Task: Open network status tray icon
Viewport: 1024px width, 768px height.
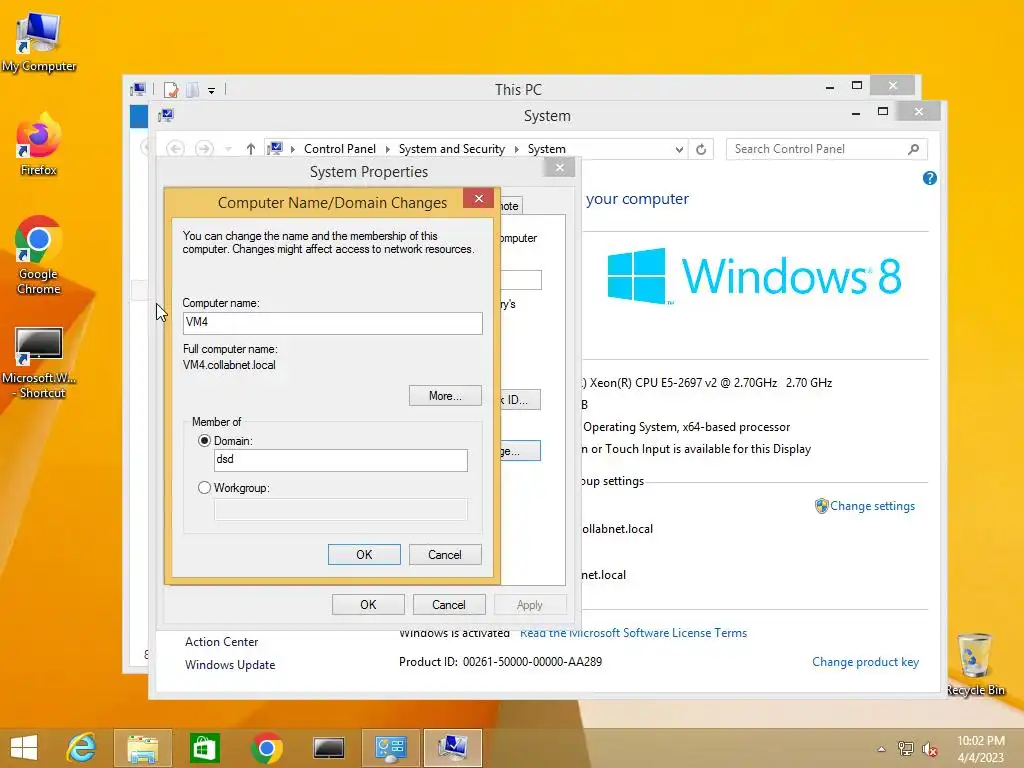Action: tap(905, 749)
